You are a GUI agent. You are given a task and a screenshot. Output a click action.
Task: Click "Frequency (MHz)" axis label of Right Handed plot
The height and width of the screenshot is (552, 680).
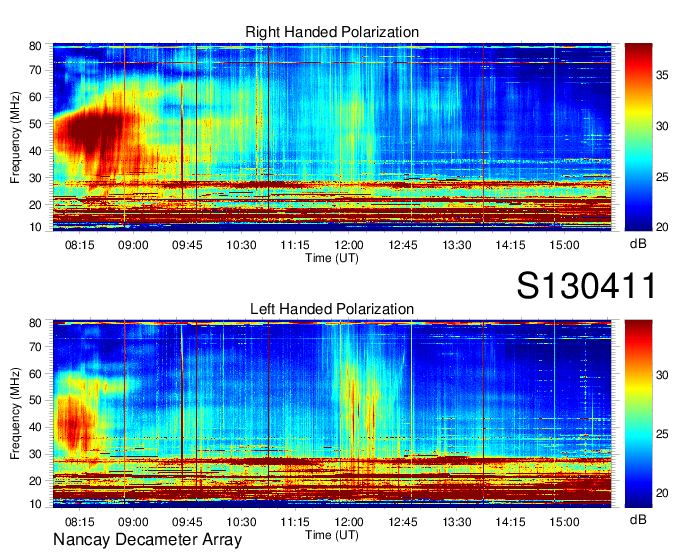tap(15, 137)
